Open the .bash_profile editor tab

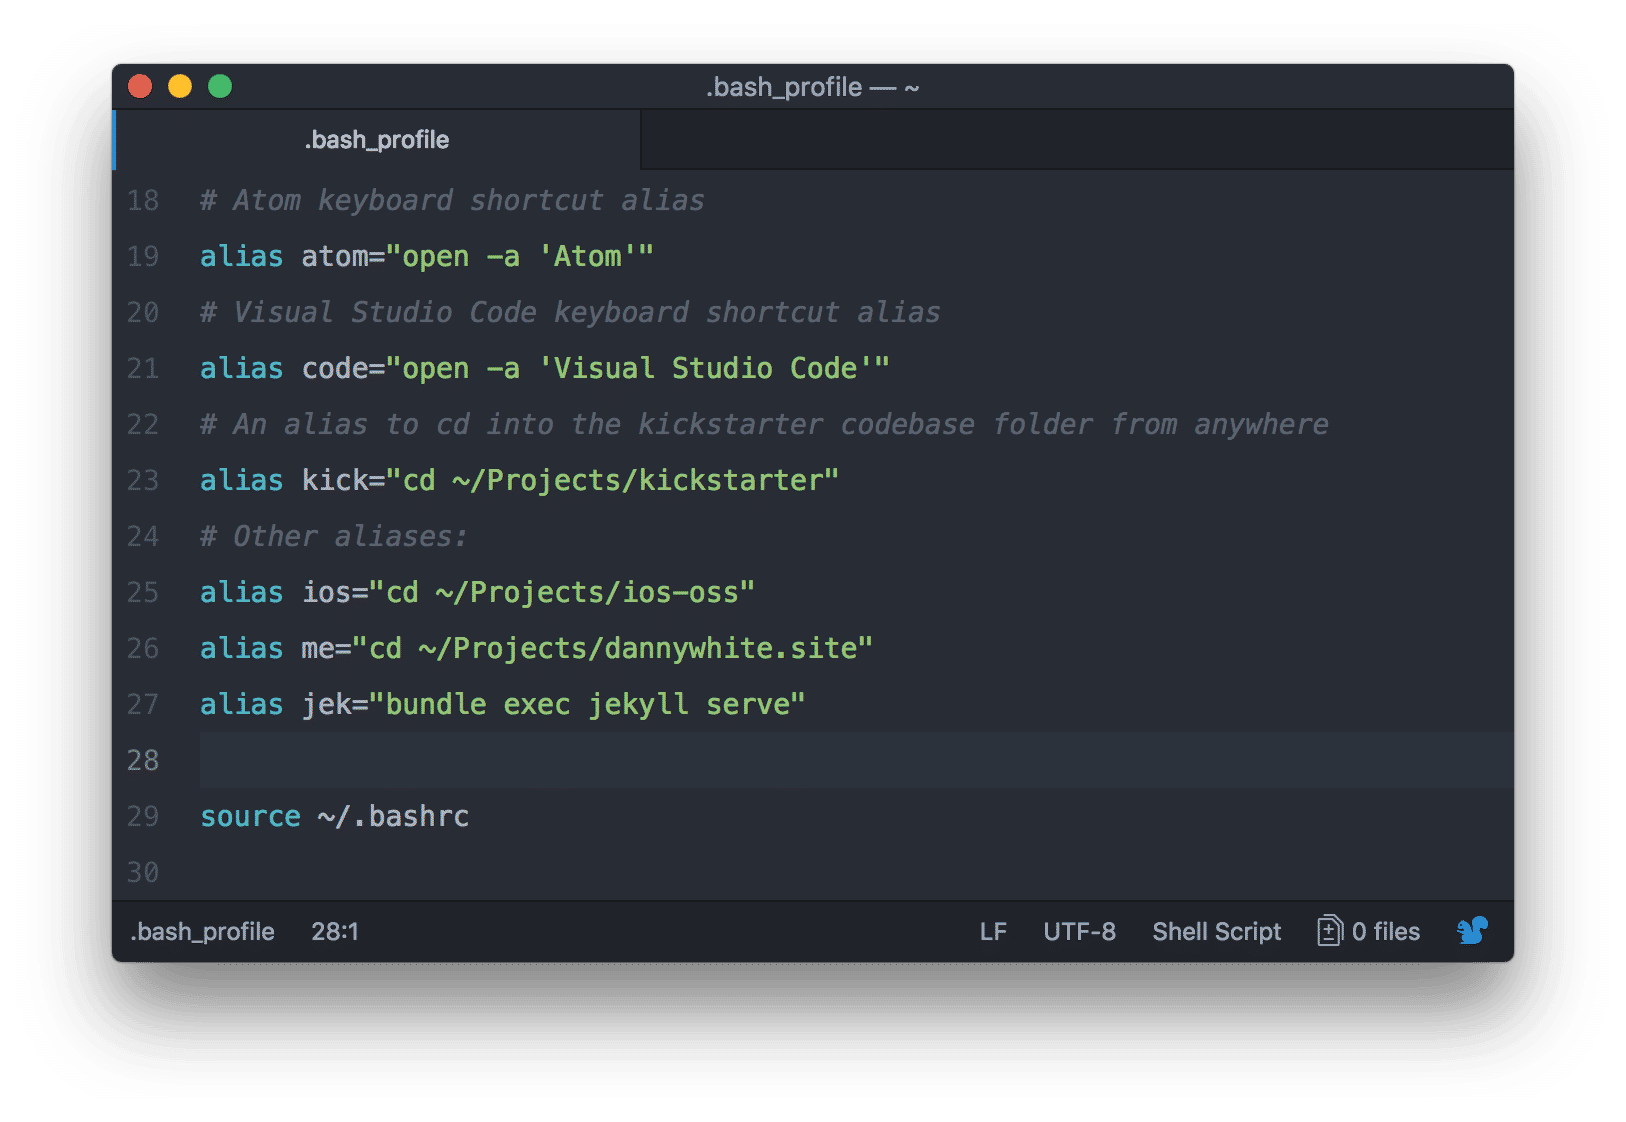(x=377, y=140)
